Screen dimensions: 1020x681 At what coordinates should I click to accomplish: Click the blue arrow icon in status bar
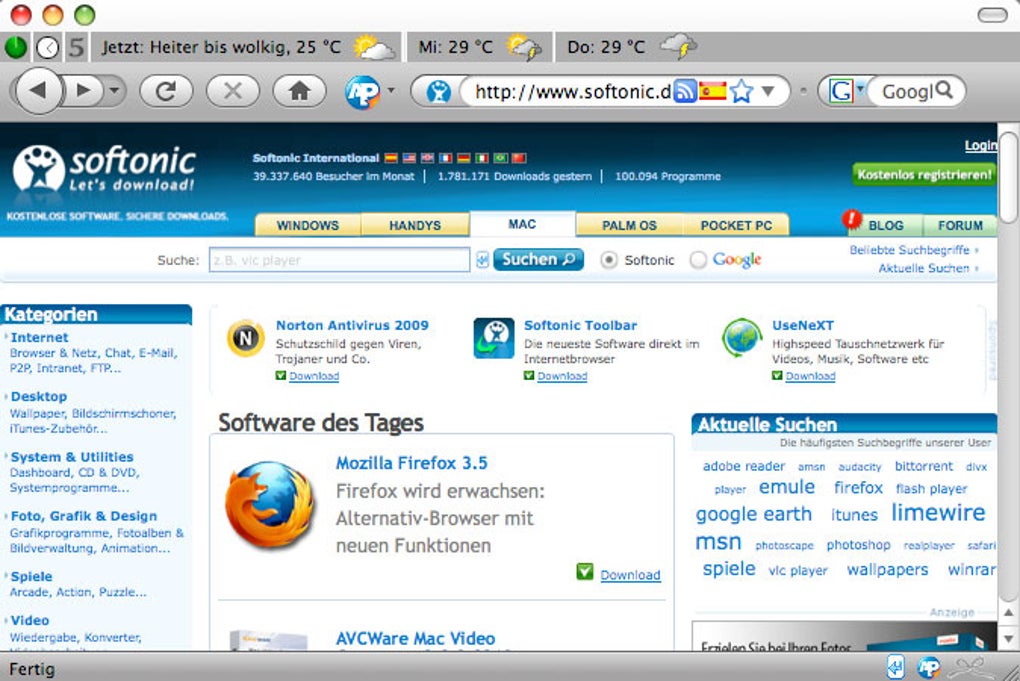(896, 667)
